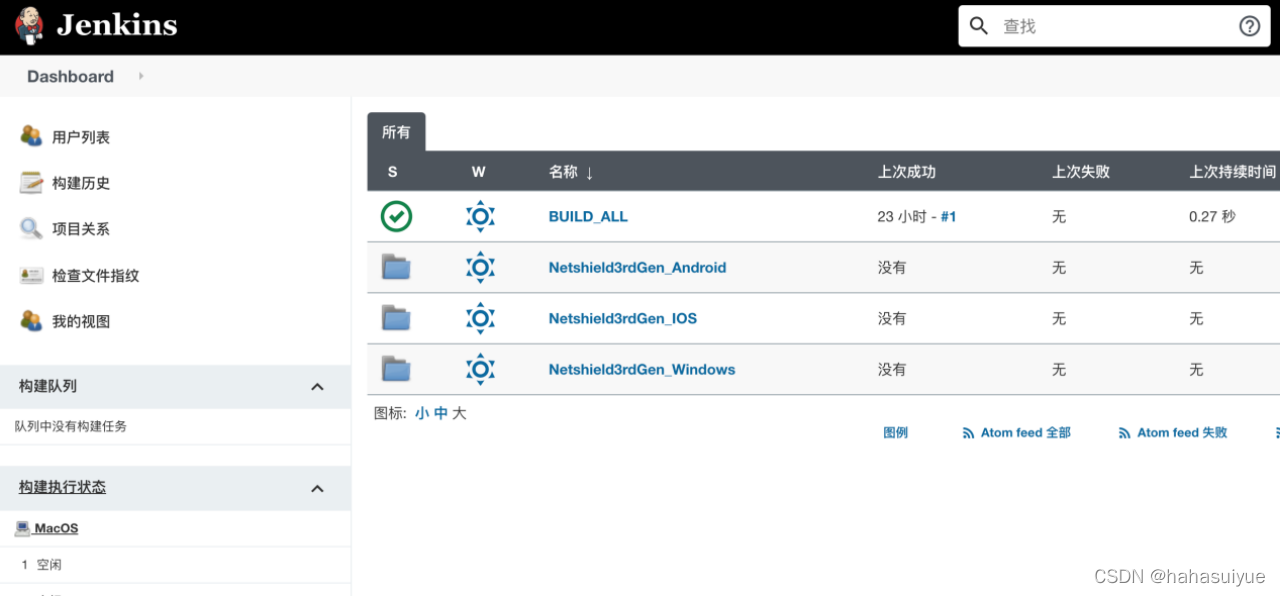Open the BUILD_ALL job
Viewport: 1280px width, 596px height.
click(588, 216)
